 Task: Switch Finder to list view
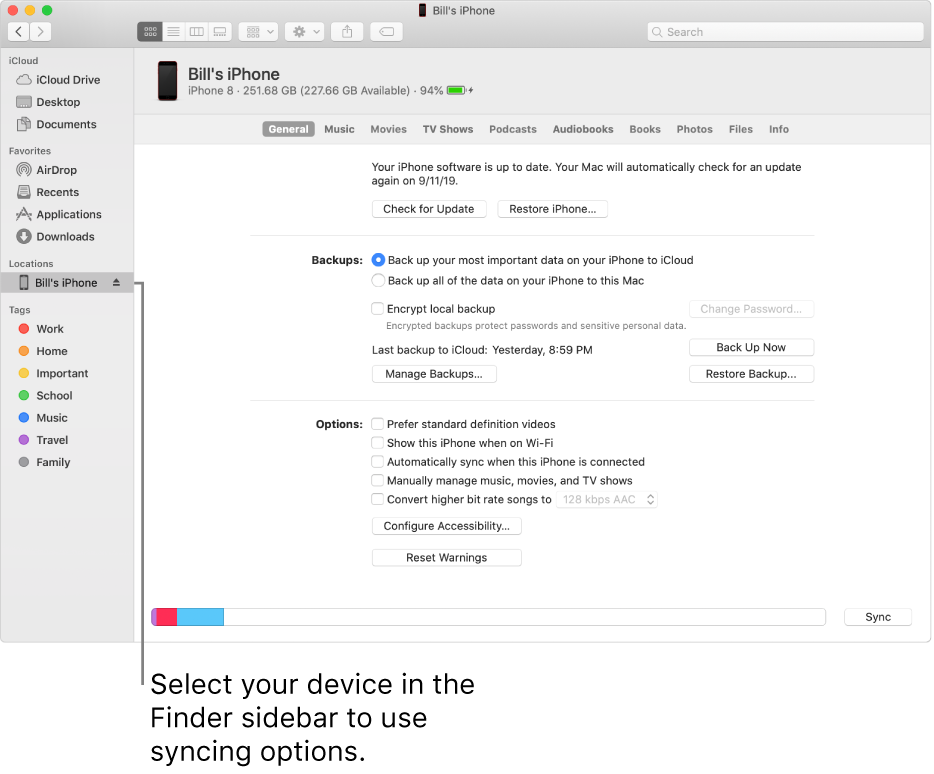(172, 31)
